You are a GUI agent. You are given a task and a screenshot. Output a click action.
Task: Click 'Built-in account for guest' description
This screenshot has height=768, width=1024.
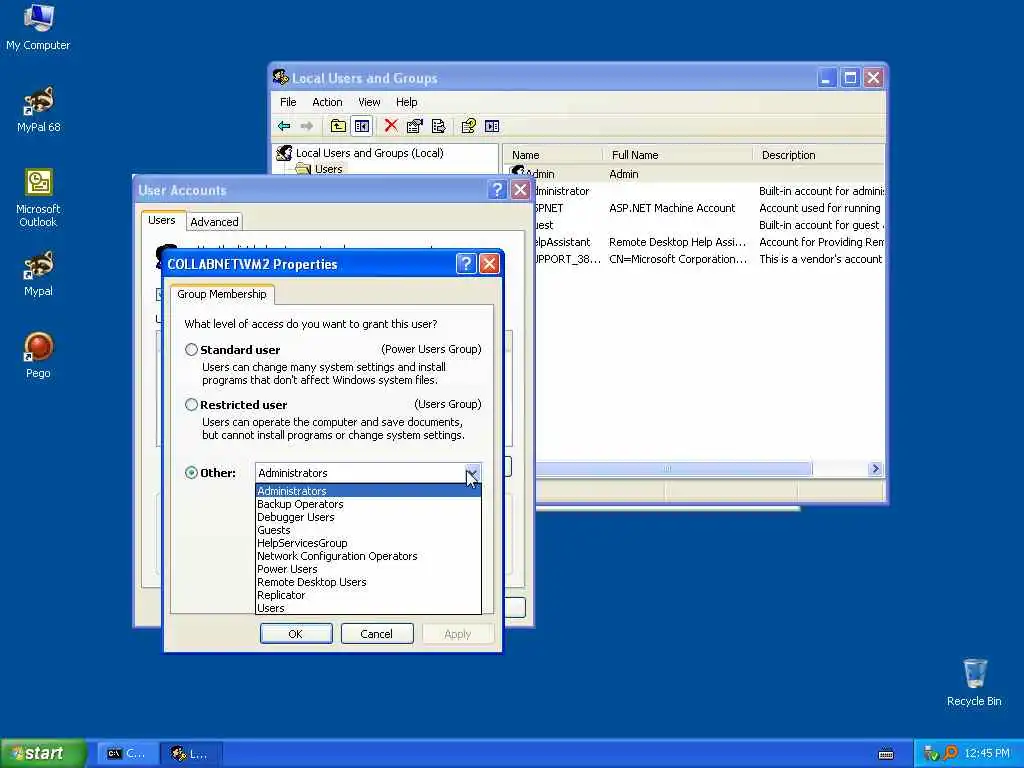822,225
